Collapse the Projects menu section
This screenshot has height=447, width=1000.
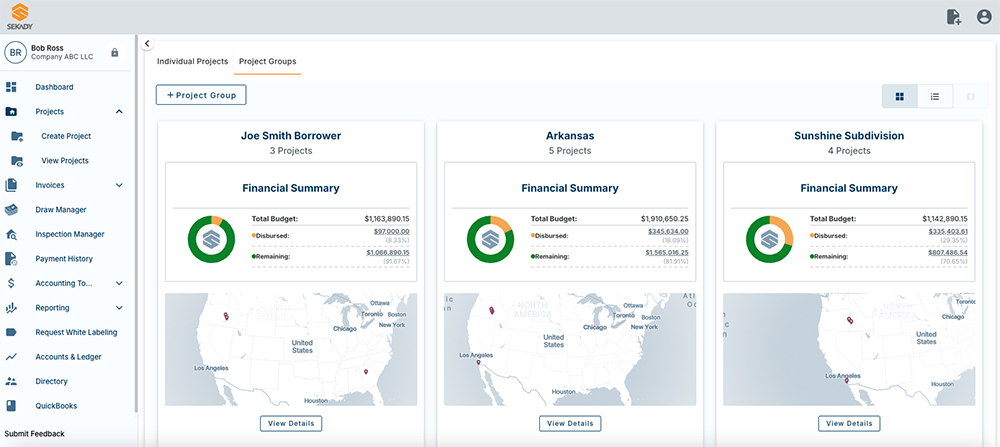(119, 112)
